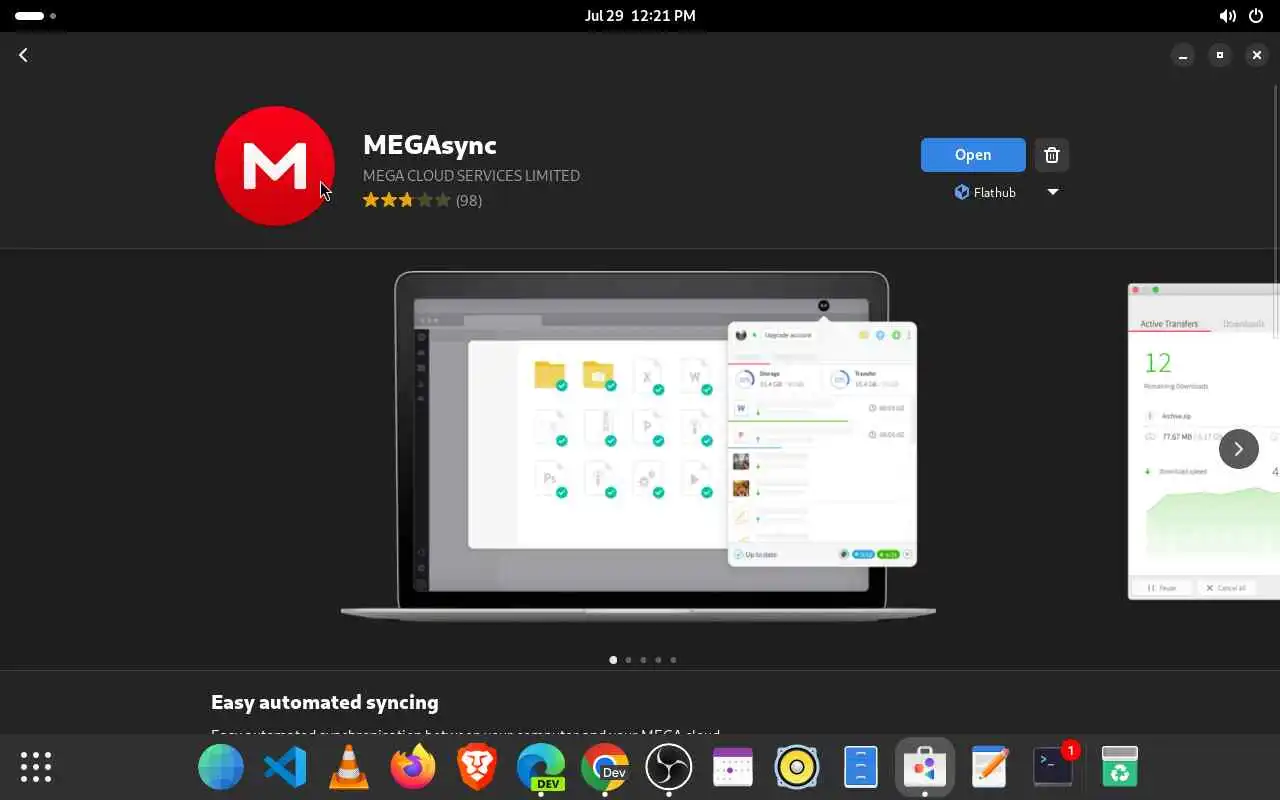Open Brave browser from the dock
Screen dimensions: 1280x800
coord(477,767)
